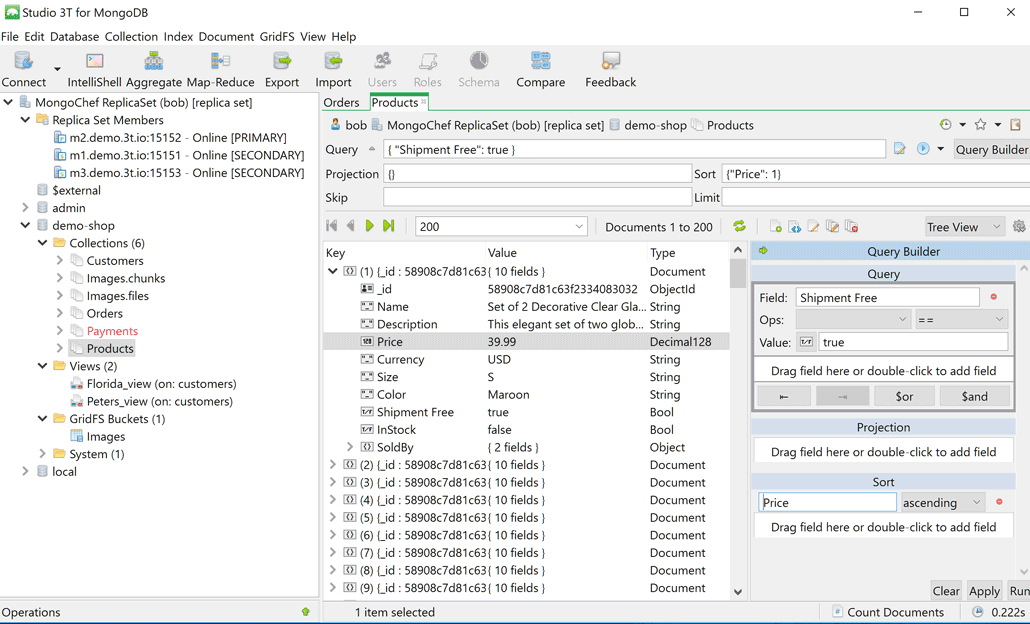Collapse the Views (2) folder
Screen dimensions: 1030x624
[42, 366]
